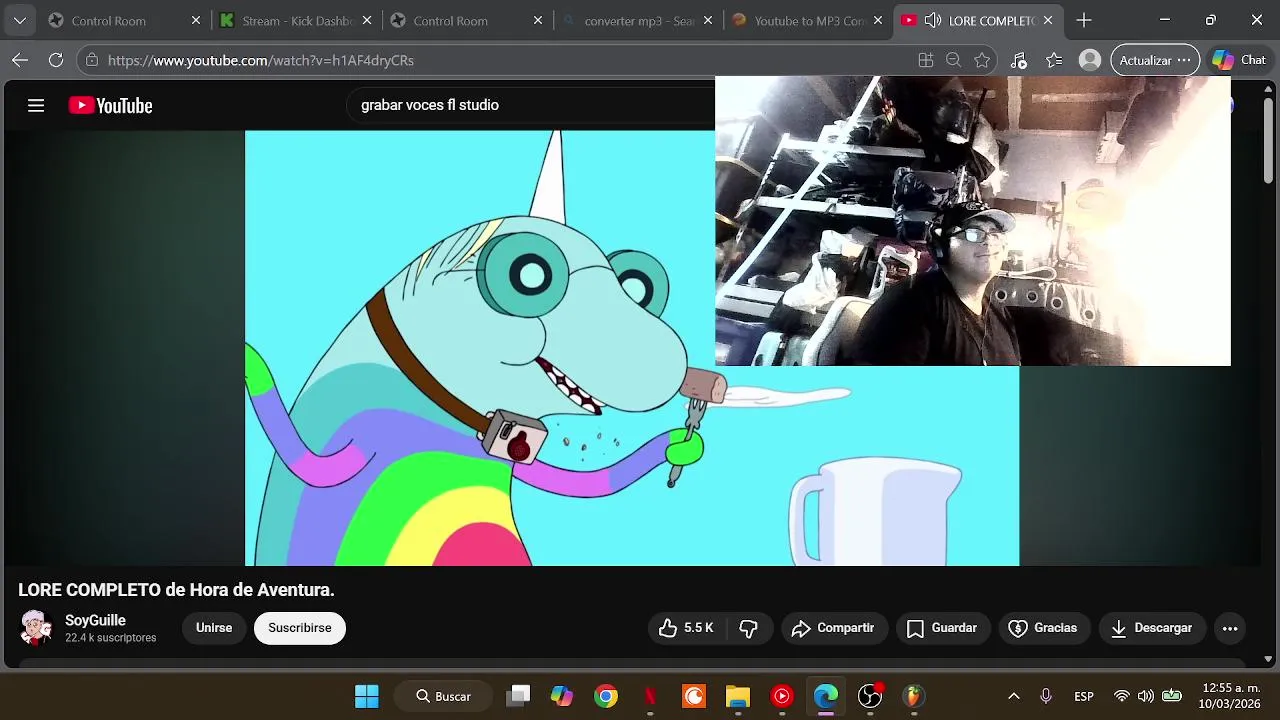1280x720 pixels.
Task: Open the three-dot more actions menu beside Descargar
Action: click(x=1230, y=628)
